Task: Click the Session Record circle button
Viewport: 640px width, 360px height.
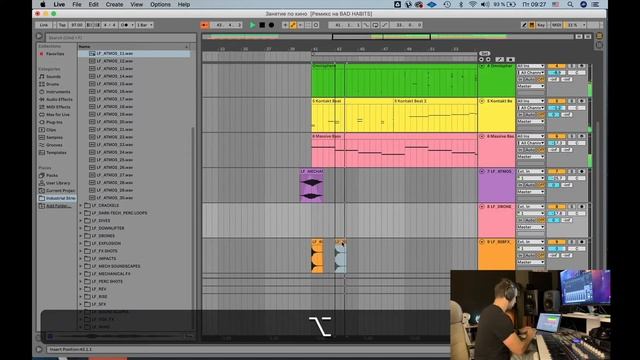Action: click(316, 25)
